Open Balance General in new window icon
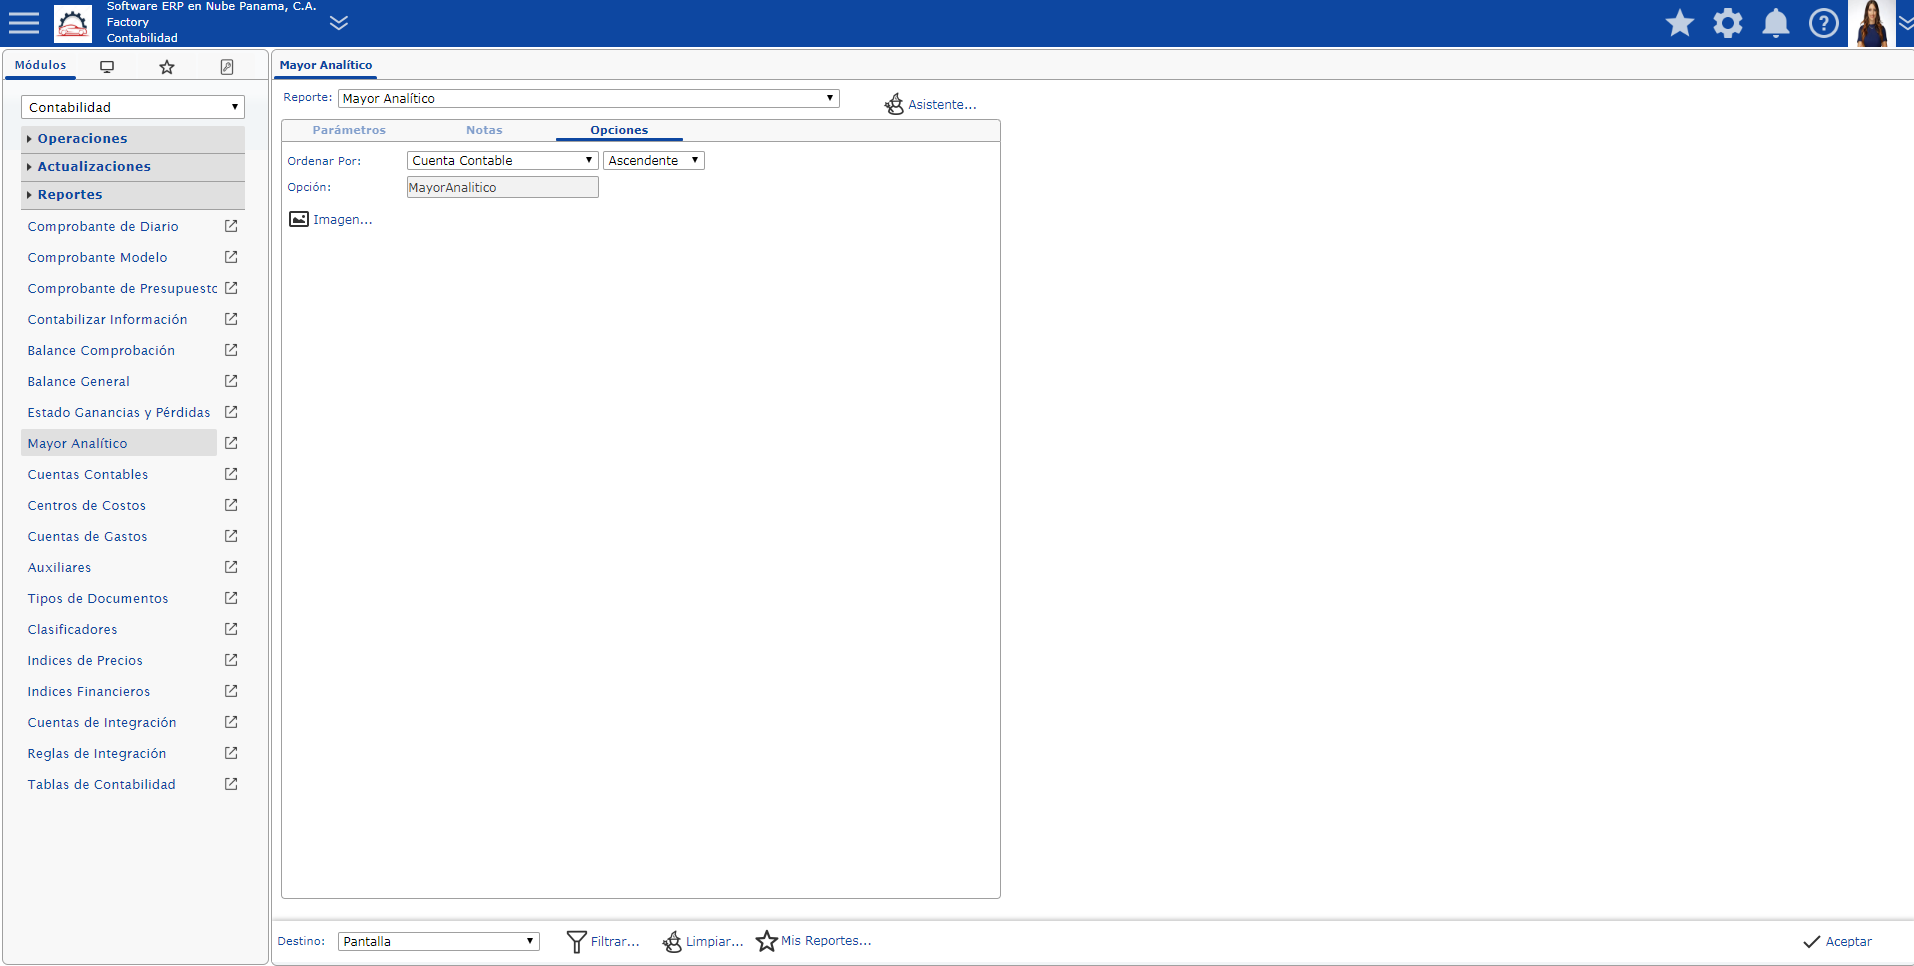The width and height of the screenshot is (1914, 966). point(231,381)
